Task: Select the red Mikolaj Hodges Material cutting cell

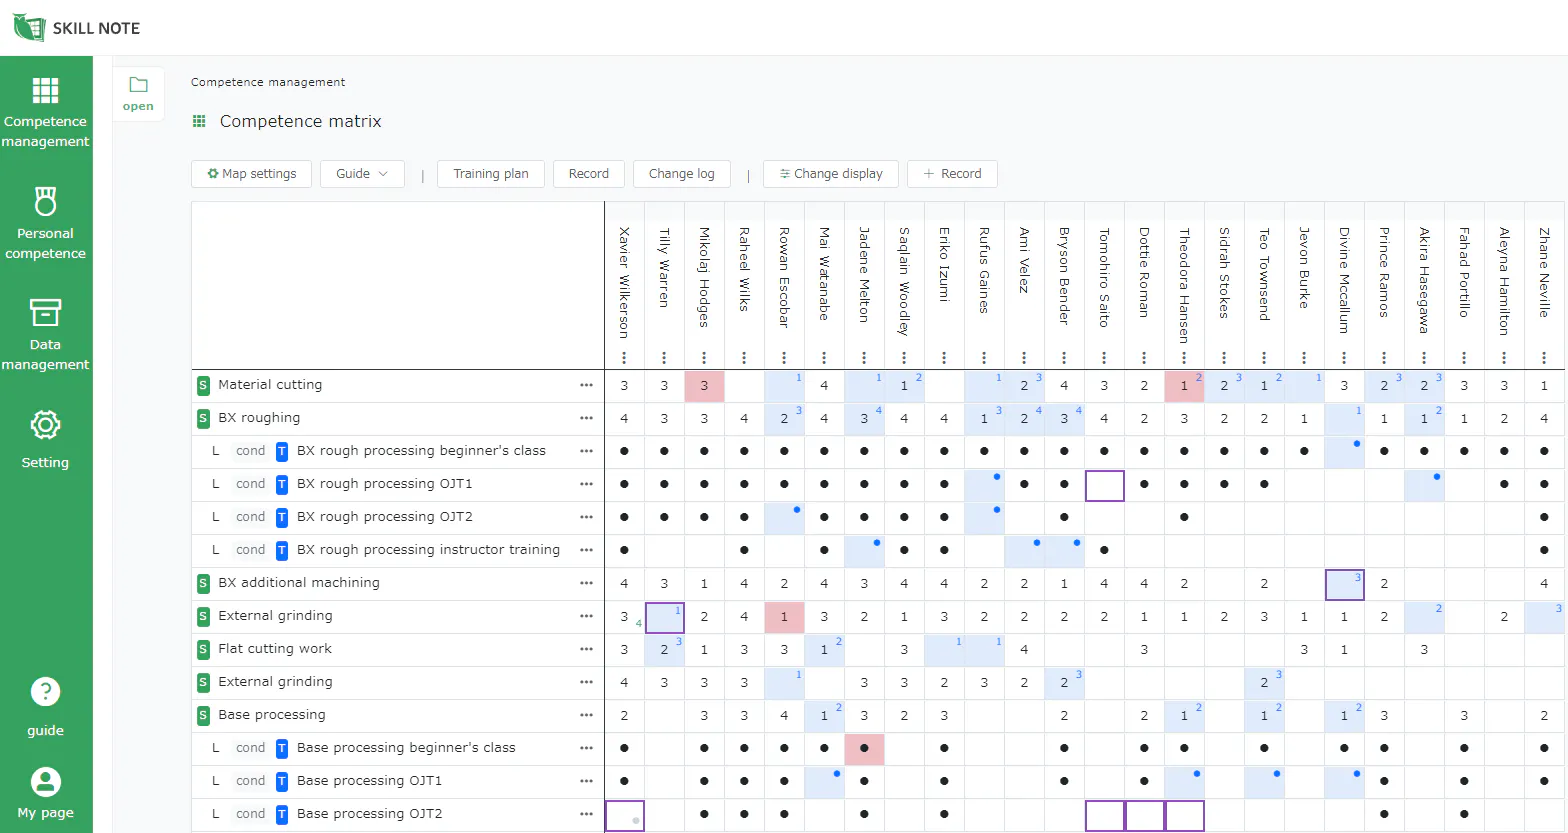Action: click(x=704, y=386)
